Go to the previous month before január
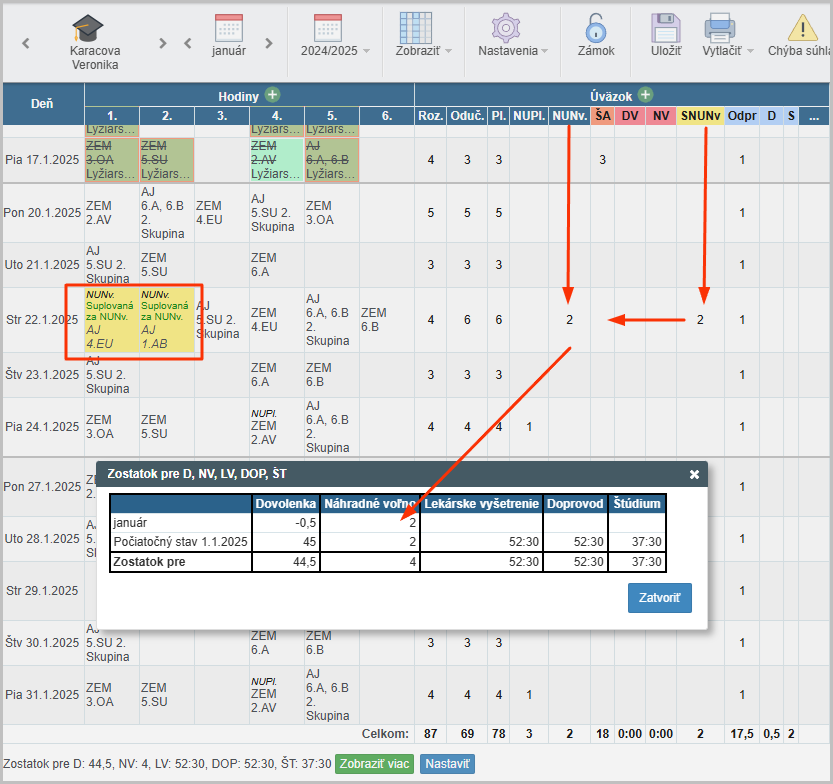 pyautogui.click(x=188, y=43)
